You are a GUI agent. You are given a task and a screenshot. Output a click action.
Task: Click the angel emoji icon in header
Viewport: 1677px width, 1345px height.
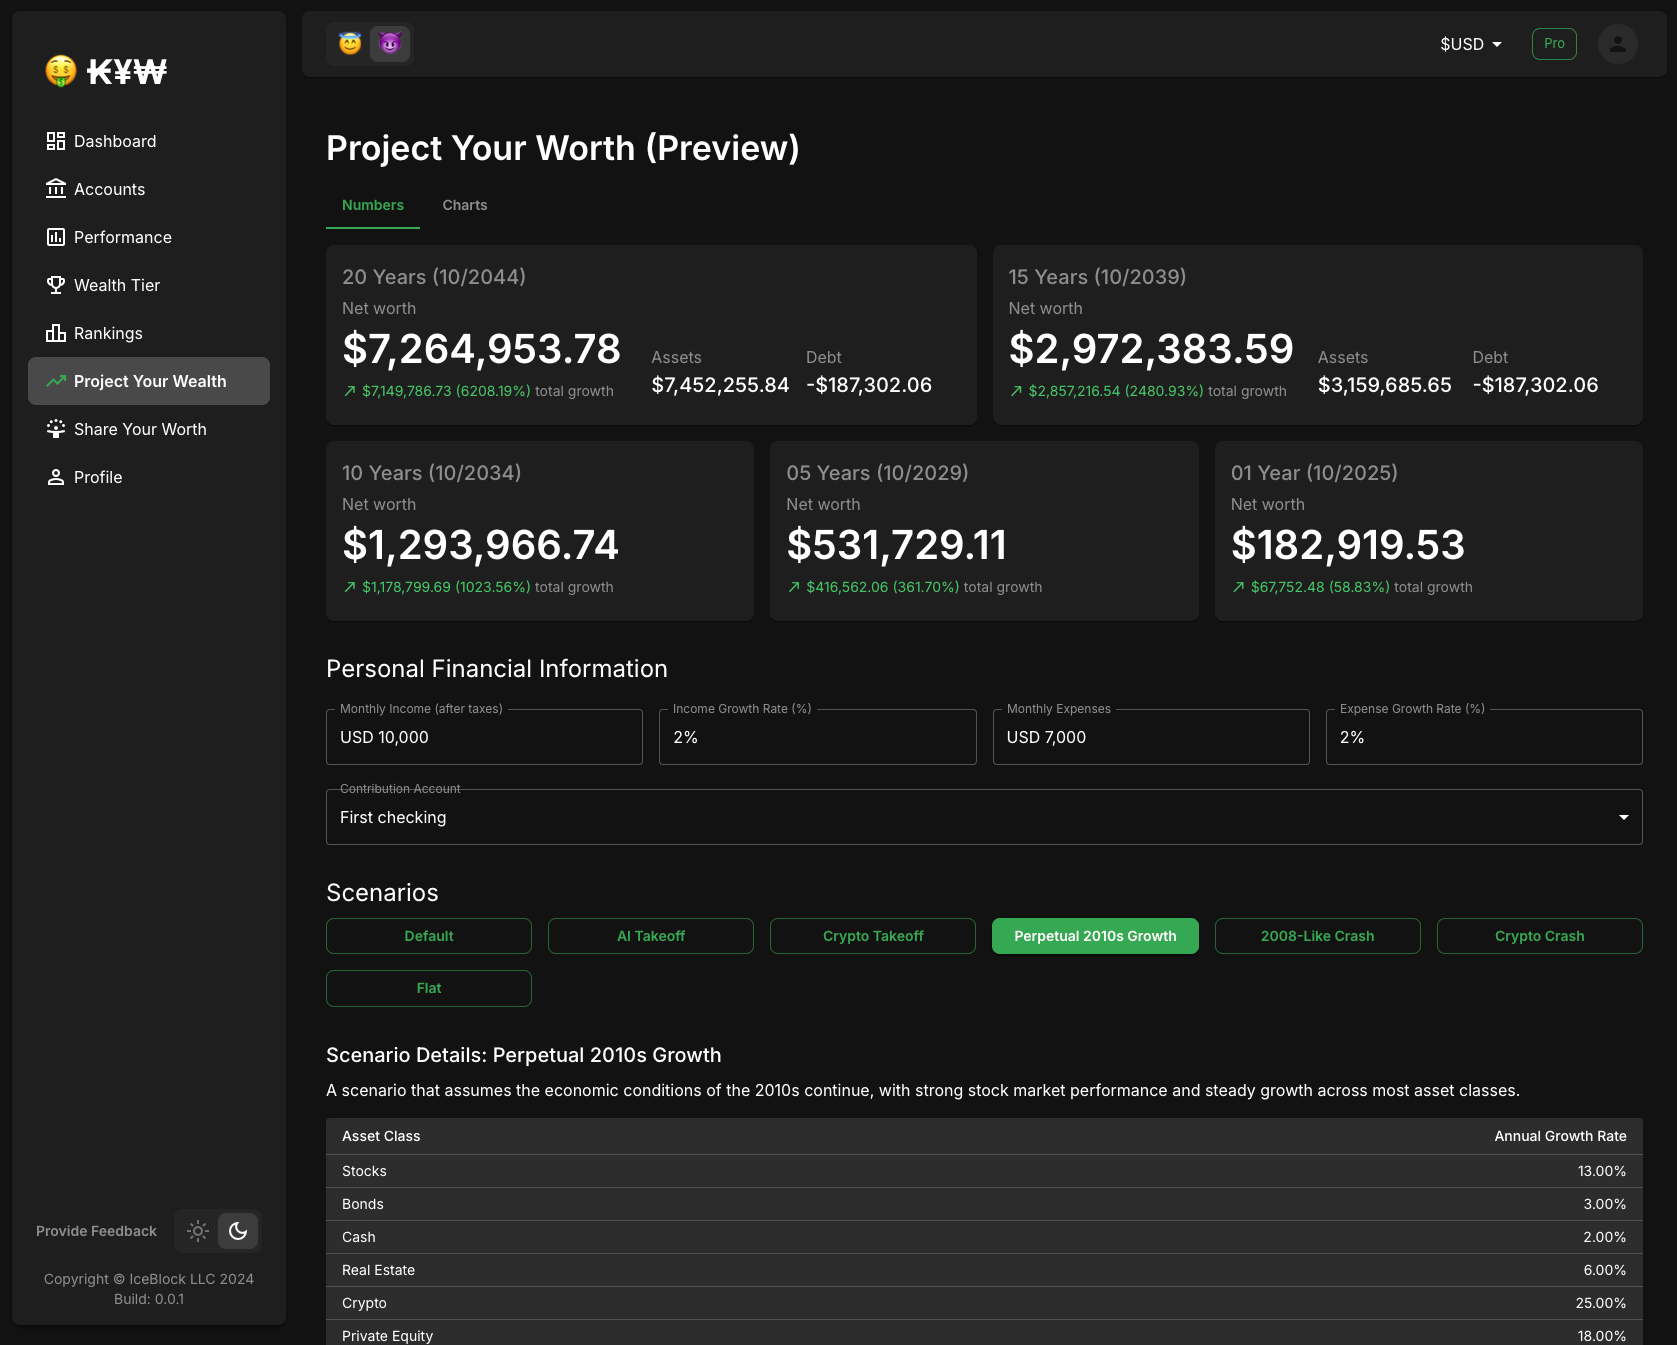350,44
